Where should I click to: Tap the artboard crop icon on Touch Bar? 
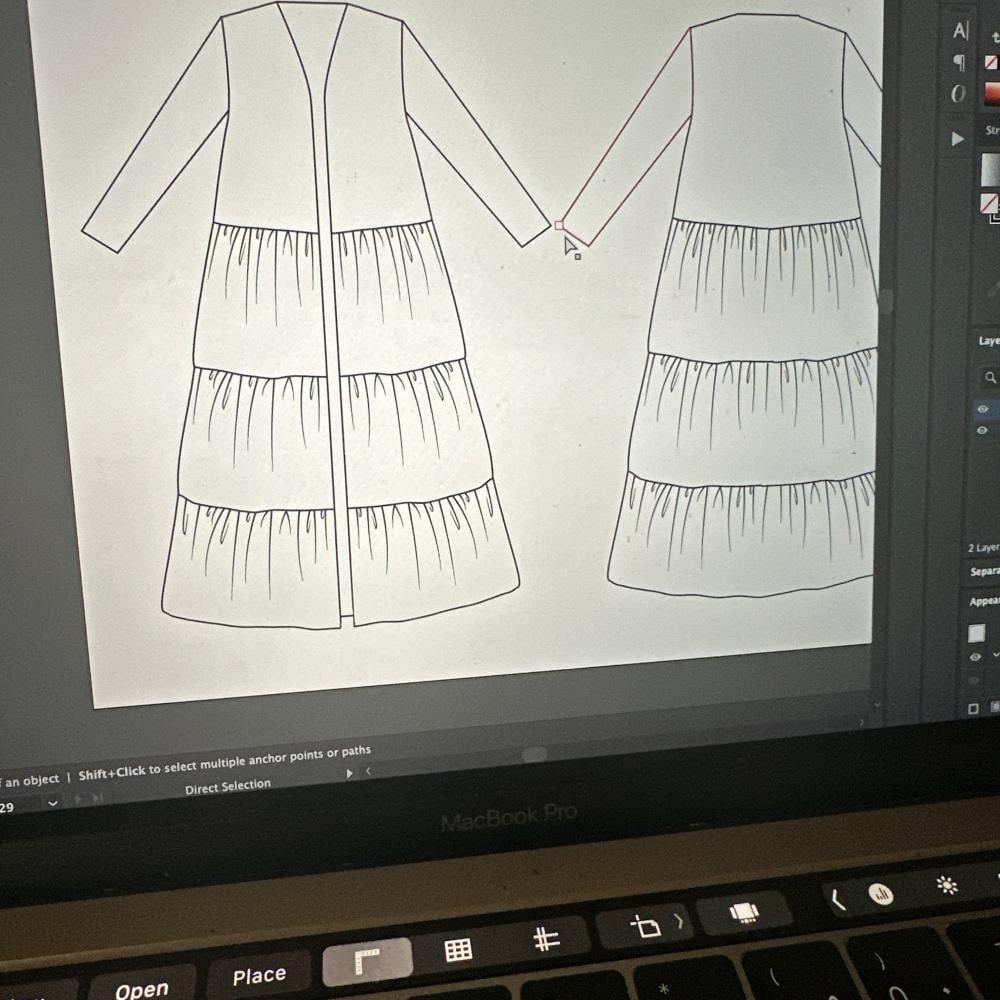(x=645, y=926)
